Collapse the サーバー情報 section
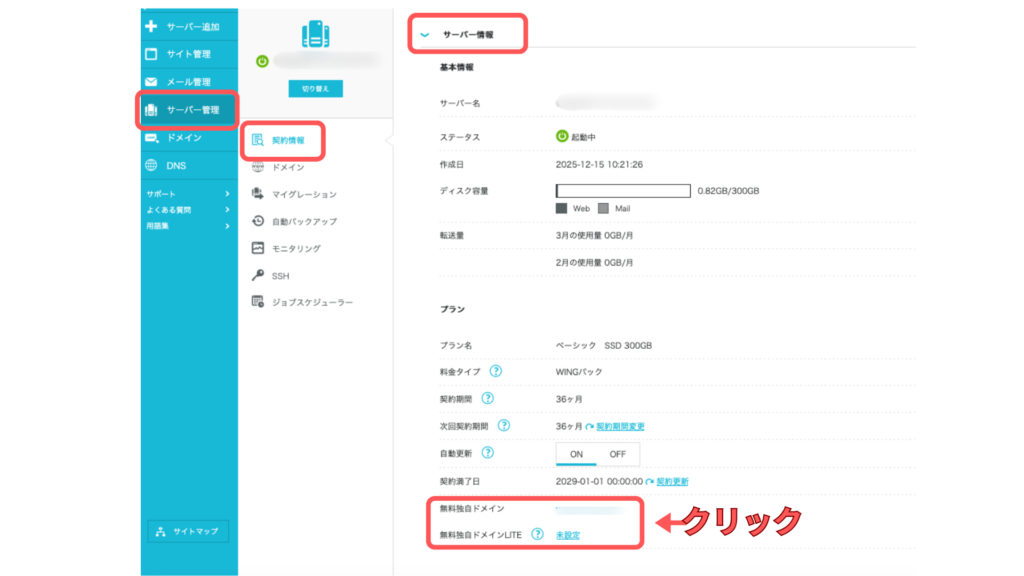Image resolution: width=1024 pixels, height=576 pixels. (425, 34)
